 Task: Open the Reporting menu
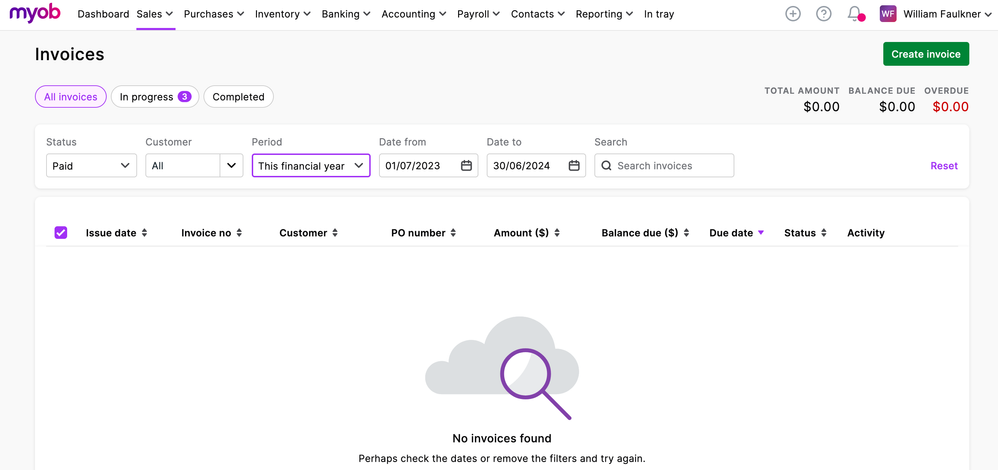pyautogui.click(x=604, y=14)
